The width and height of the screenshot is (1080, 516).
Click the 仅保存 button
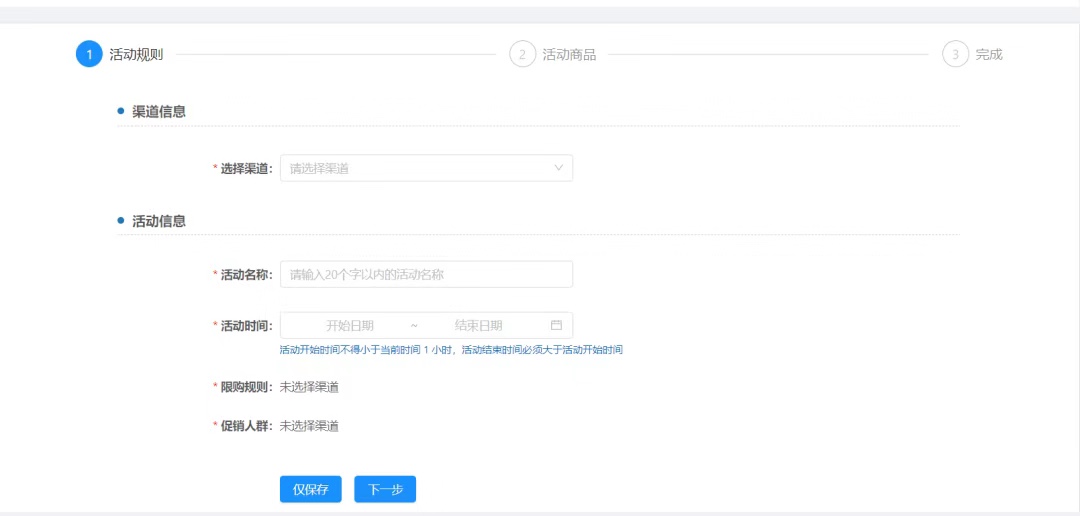(311, 490)
